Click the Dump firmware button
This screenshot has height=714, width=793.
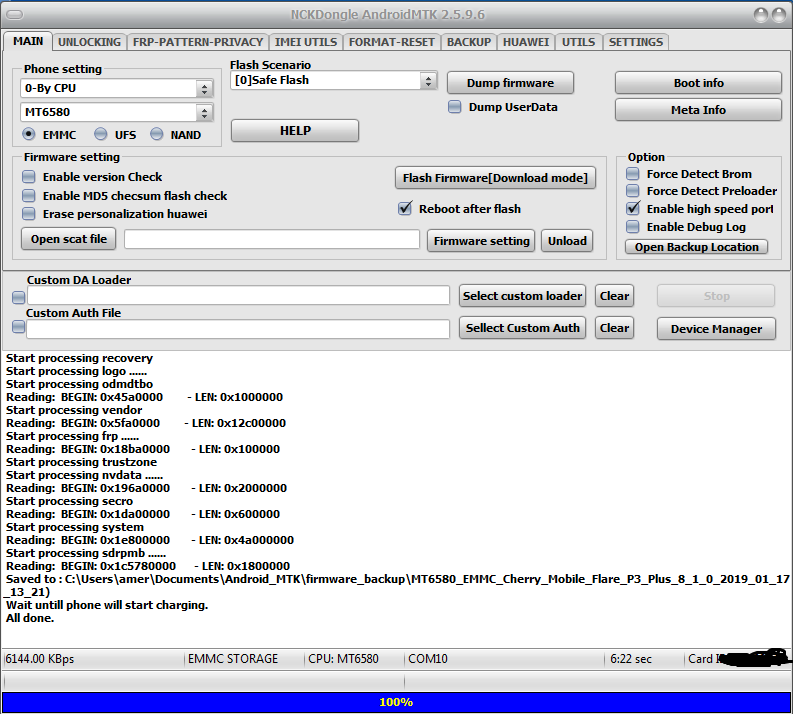pyautogui.click(x=510, y=83)
